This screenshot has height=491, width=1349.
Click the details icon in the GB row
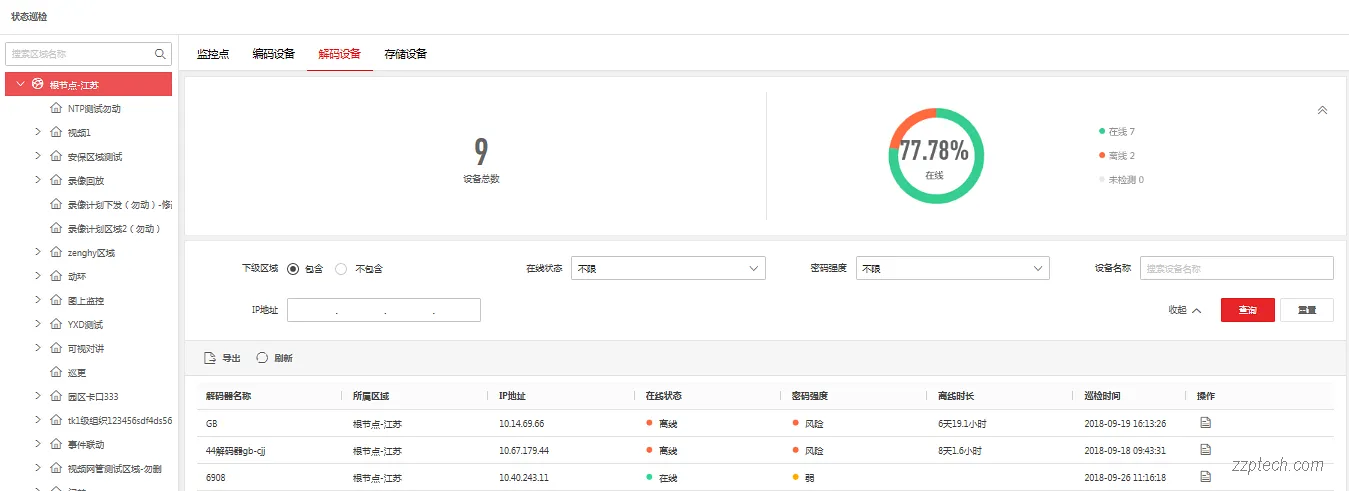pyautogui.click(x=1205, y=423)
